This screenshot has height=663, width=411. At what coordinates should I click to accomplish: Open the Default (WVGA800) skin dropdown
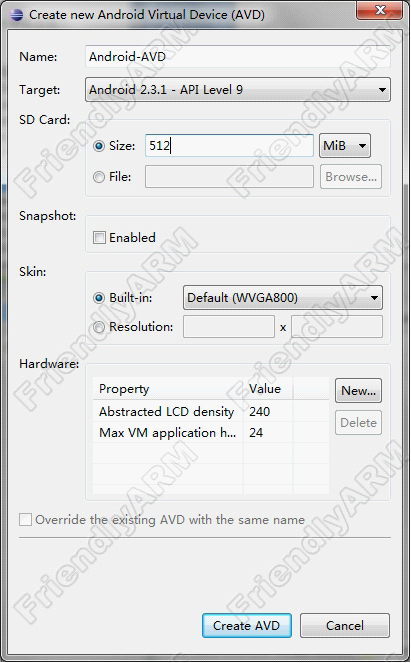(283, 298)
